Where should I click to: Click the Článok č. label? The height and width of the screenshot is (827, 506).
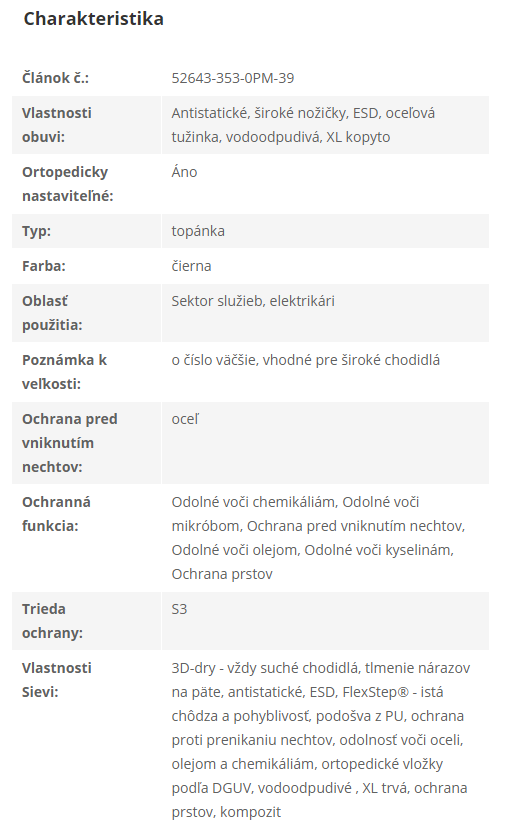click(x=55, y=78)
